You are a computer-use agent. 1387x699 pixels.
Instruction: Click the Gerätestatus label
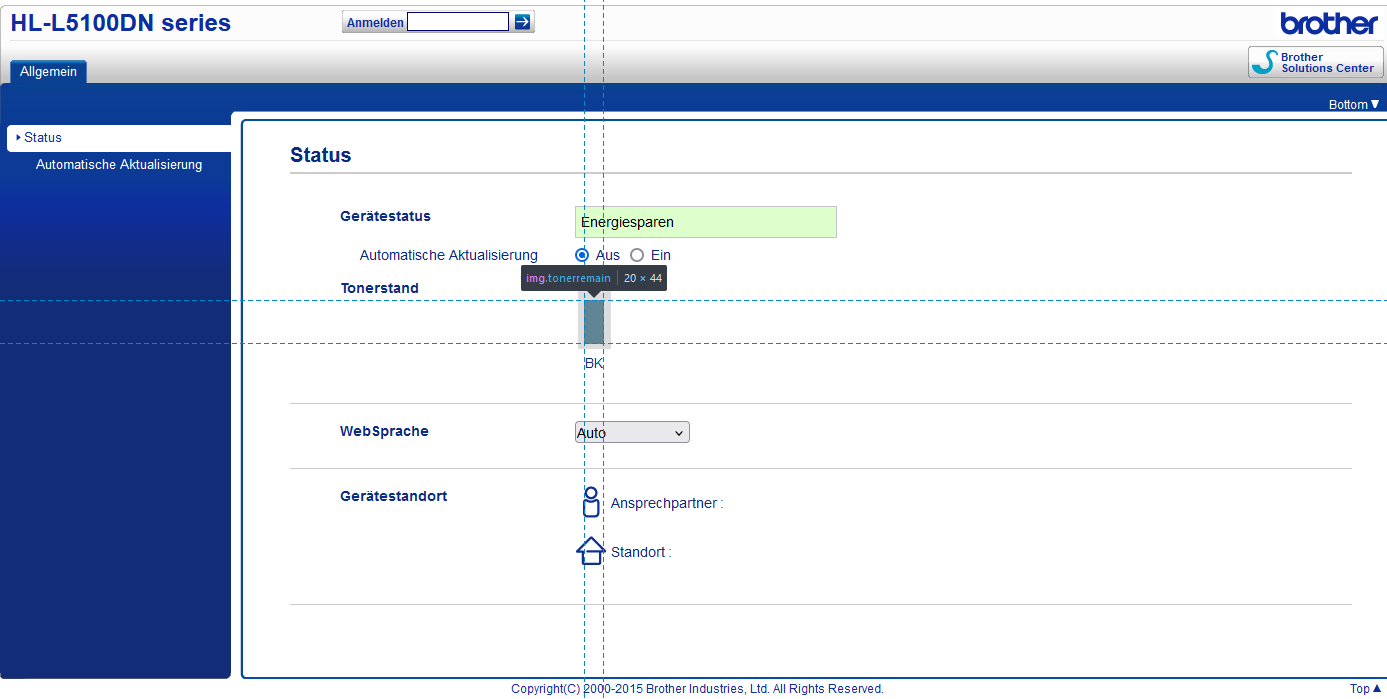click(x=385, y=216)
